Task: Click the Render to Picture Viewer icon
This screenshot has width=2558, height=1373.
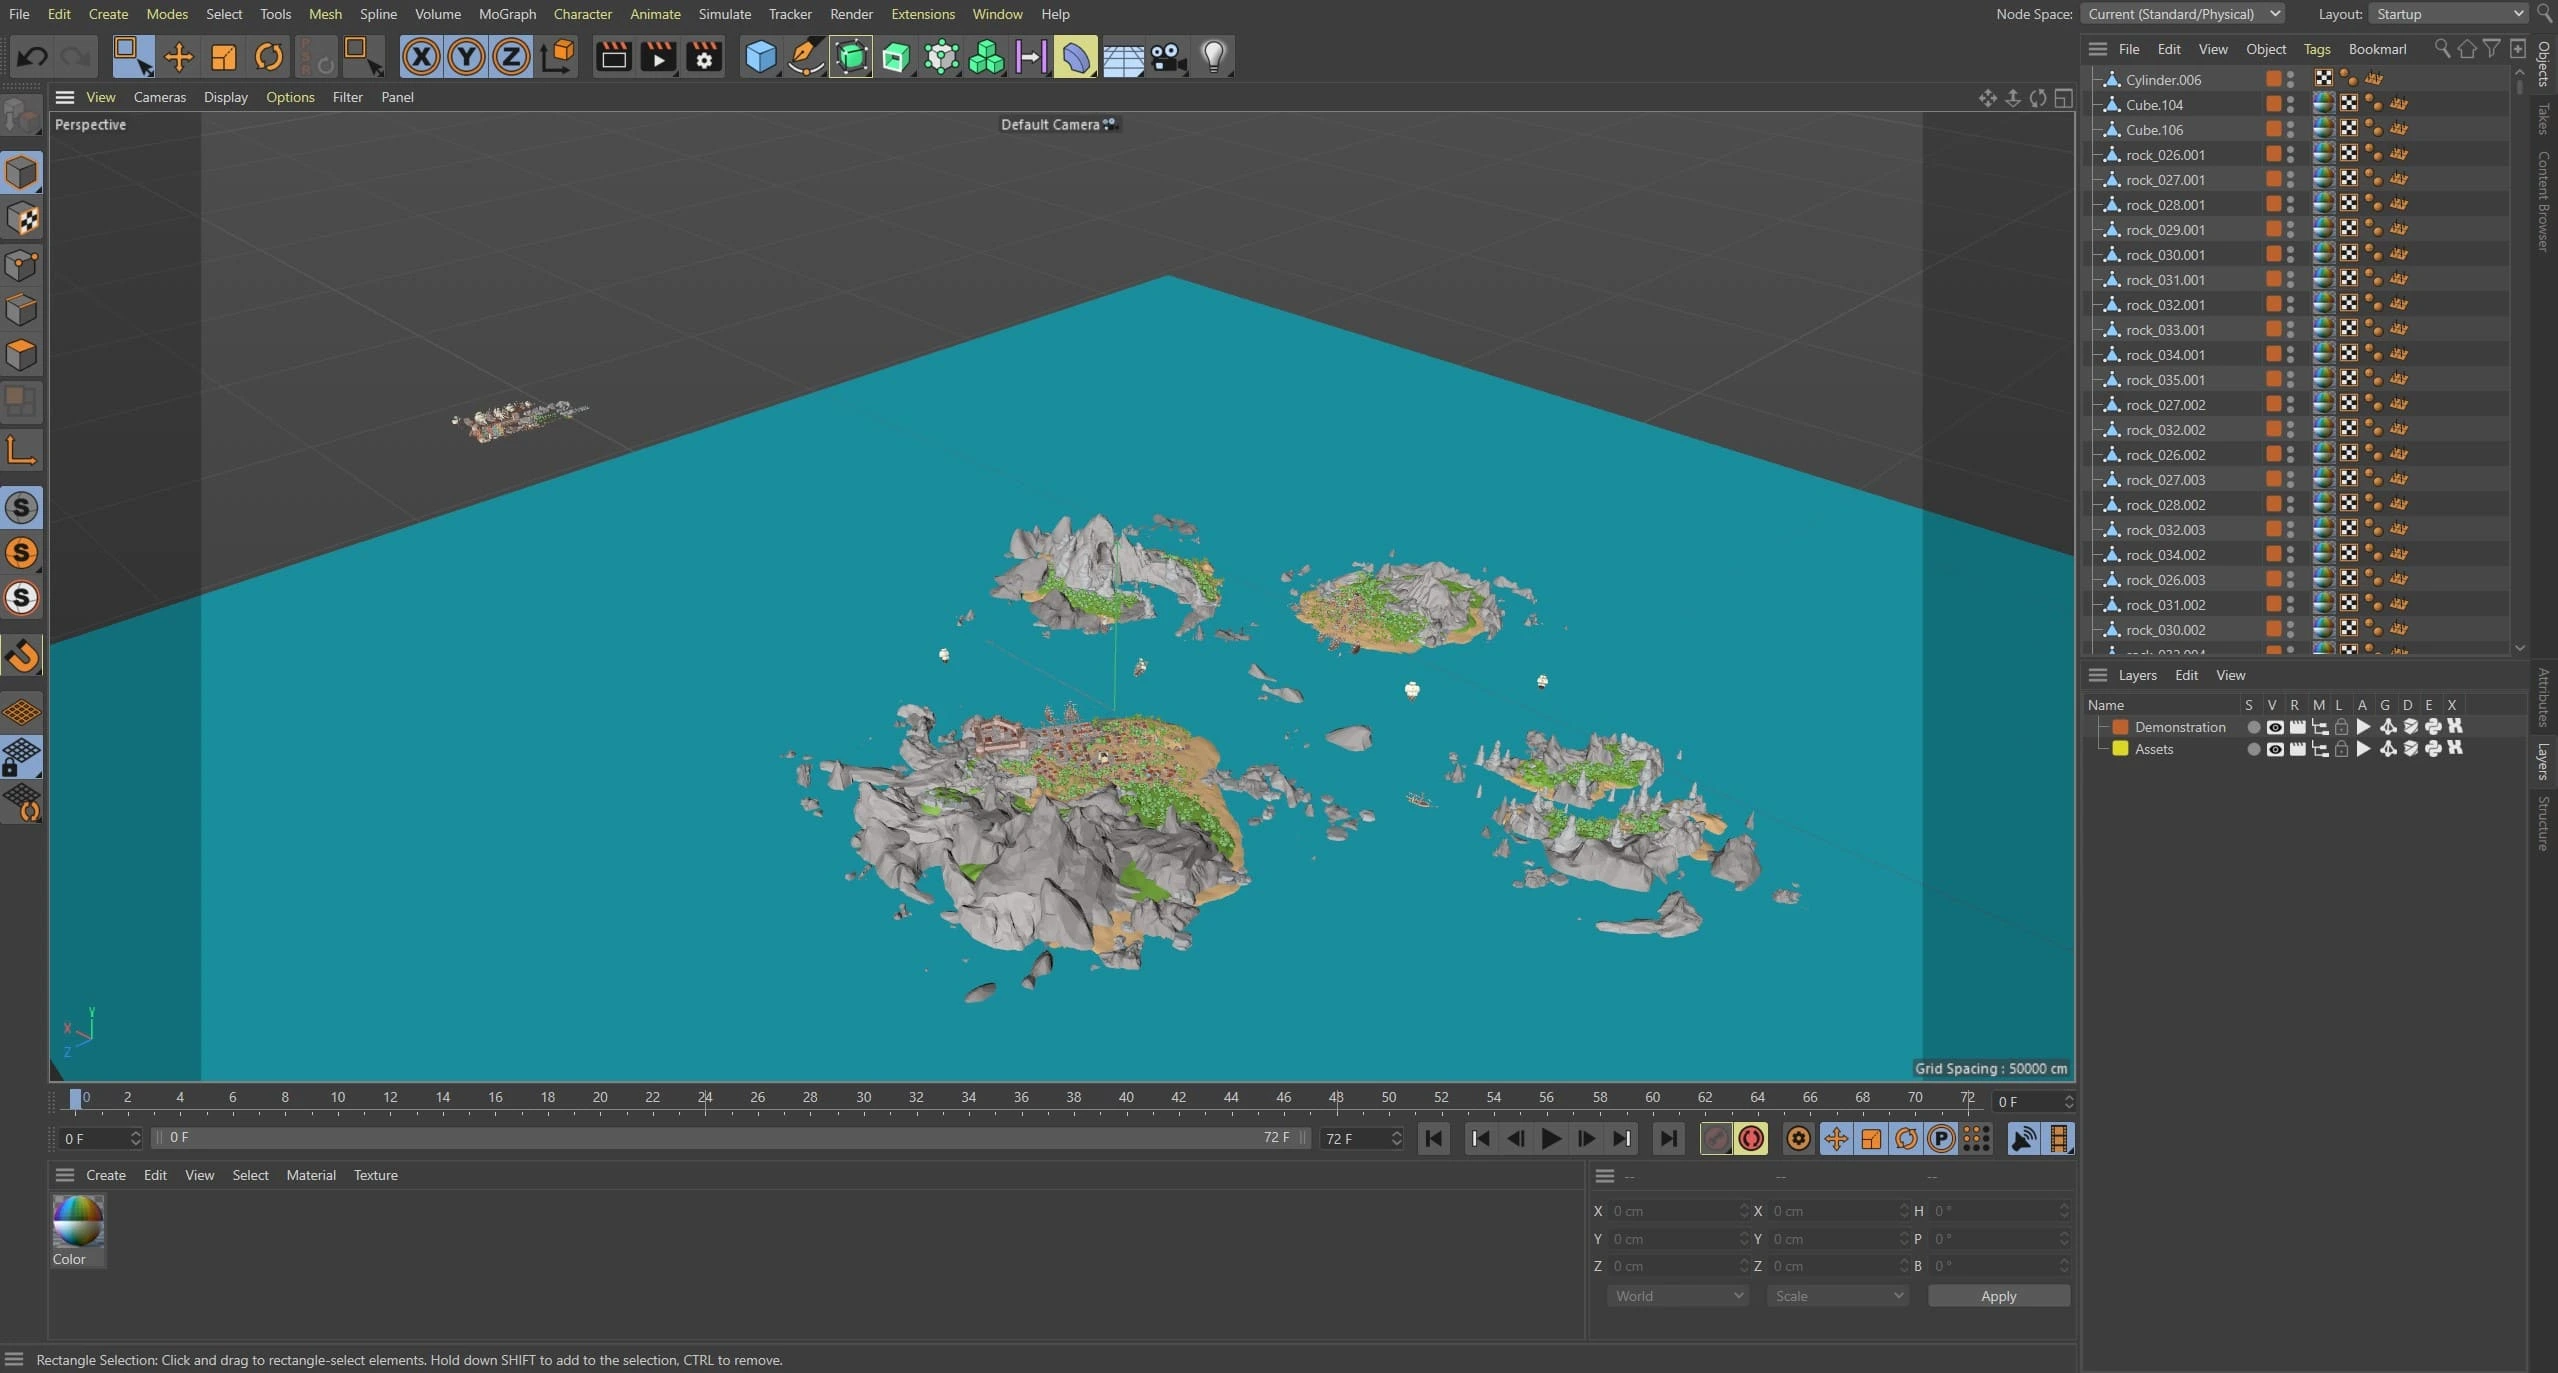Action: coord(658,57)
